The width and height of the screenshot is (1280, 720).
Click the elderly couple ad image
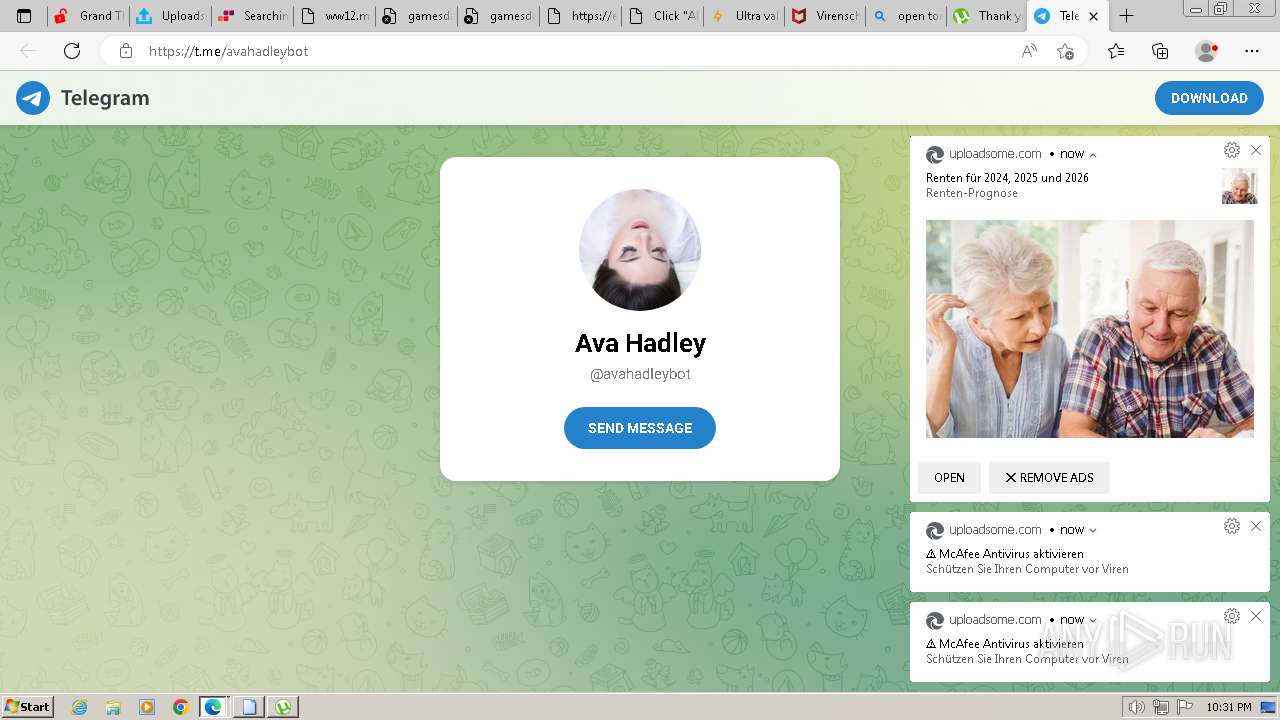pos(1090,329)
